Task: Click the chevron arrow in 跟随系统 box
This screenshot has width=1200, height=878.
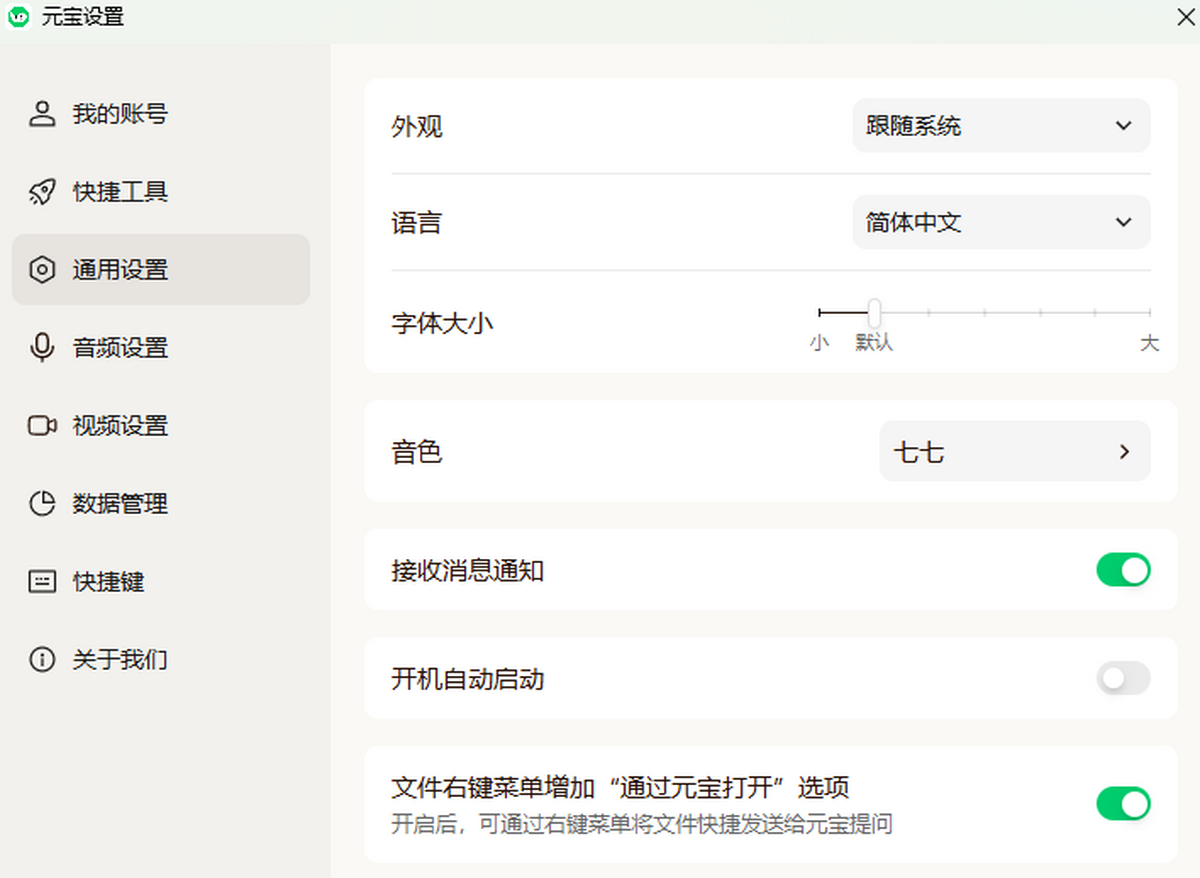Action: pos(1123,126)
